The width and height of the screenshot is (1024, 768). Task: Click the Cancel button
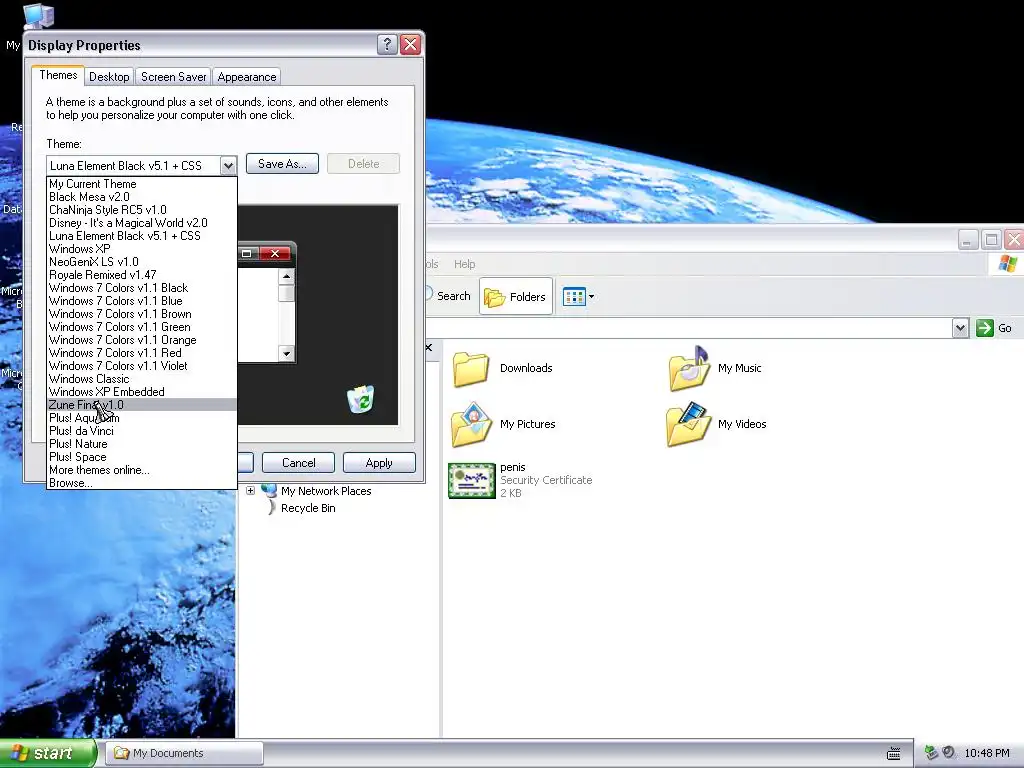(x=298, y=463)
